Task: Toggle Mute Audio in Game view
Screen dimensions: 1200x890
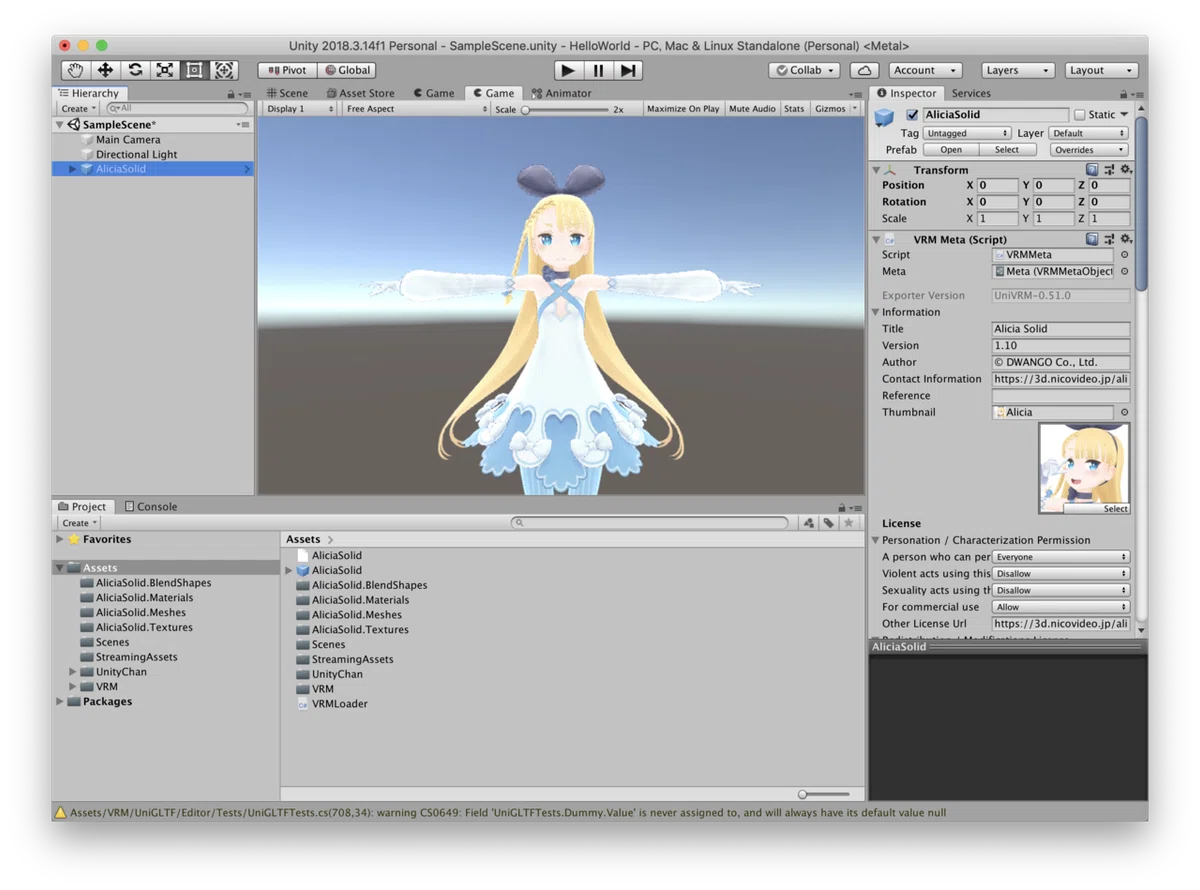Action: coord(752,109)
